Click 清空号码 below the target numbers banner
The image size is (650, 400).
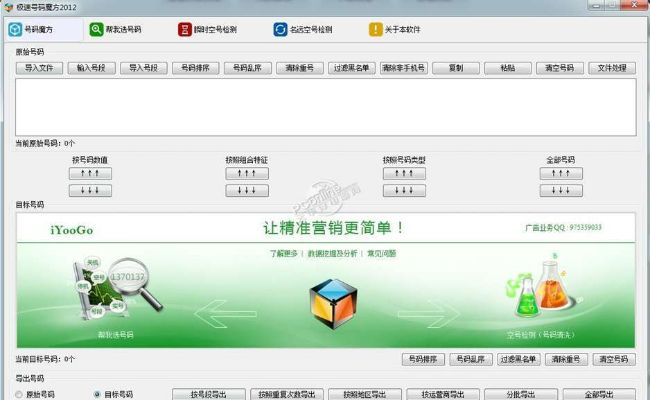(614, 359)
